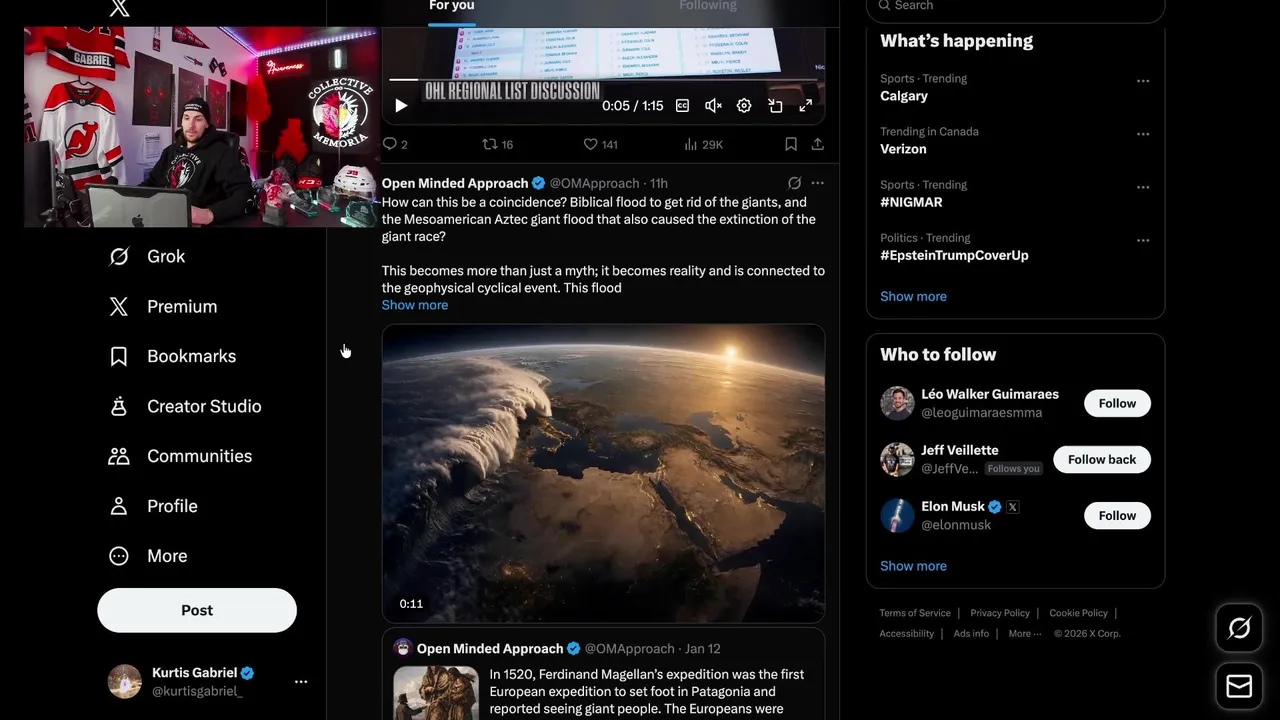The height and width of the screenshot is (720, 1280).
Task: Open Kurtis Gabriel account avatar
Action: 125,681
